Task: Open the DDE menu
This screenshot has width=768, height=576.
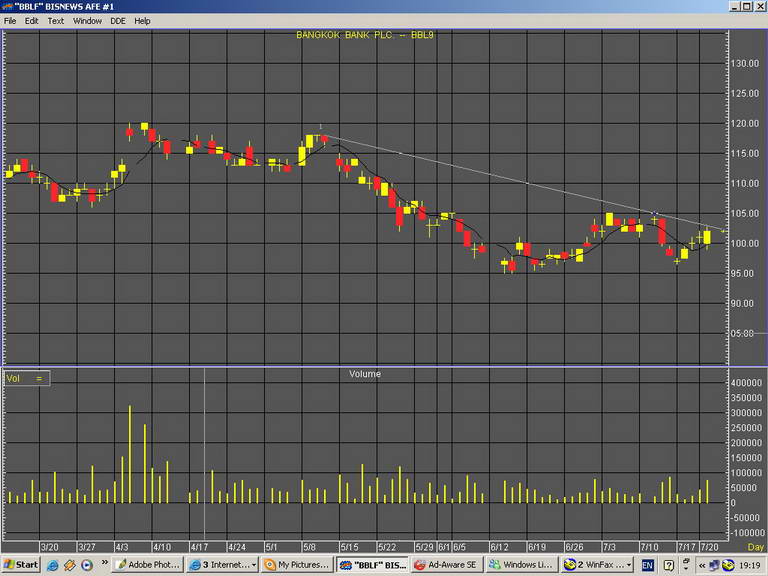Action: coord(118,21)
